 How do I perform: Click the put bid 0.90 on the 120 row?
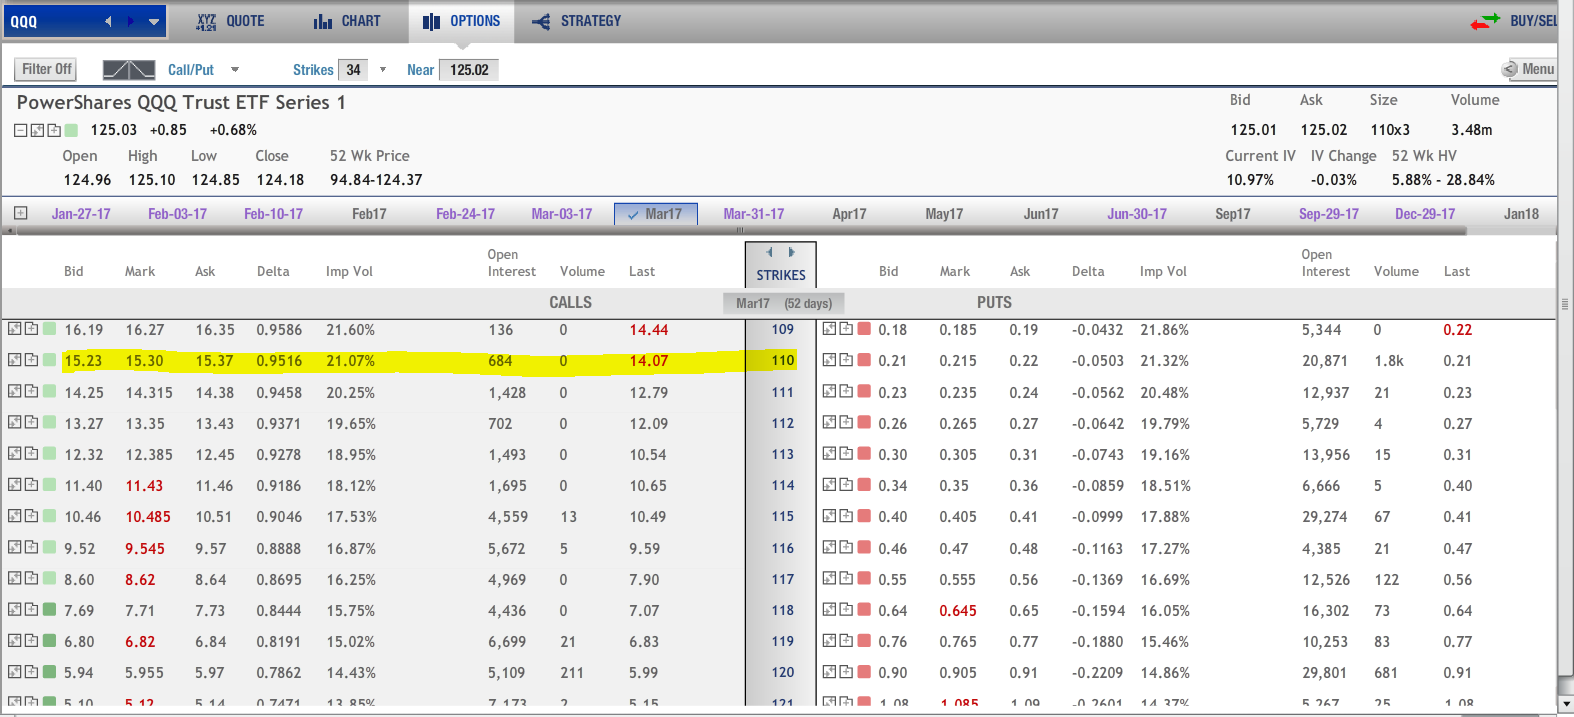pyautogui.click(x=893, y=672)
